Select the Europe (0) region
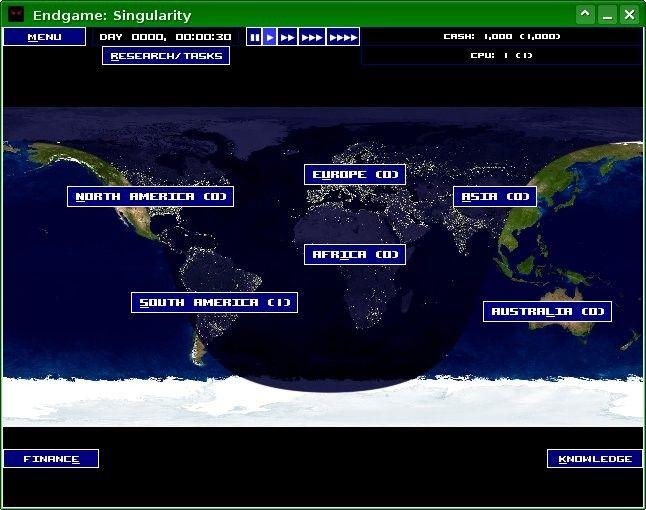 pos(355,175)
